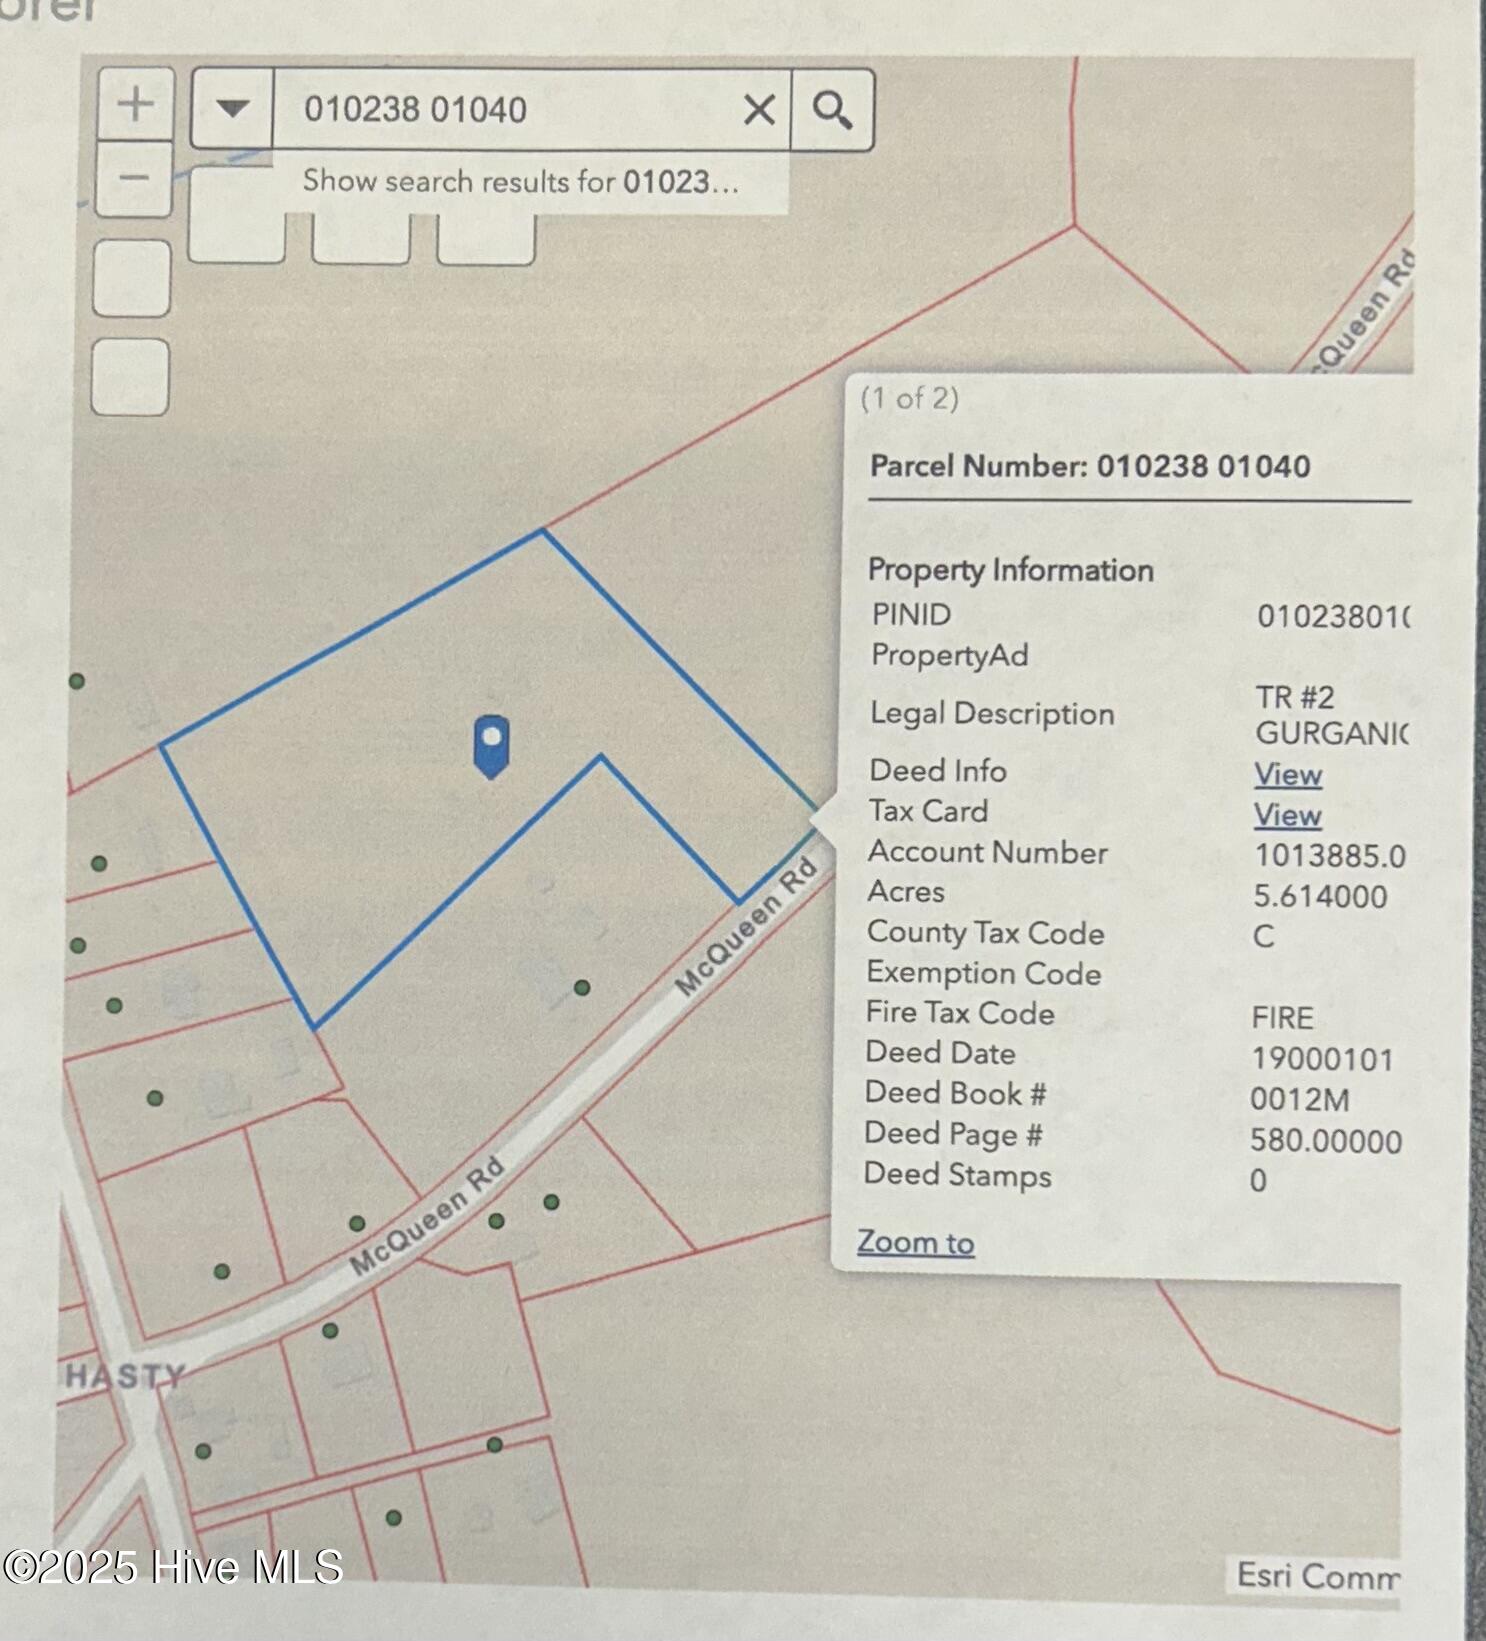Open the search source dropdown arrow
Screen dimensions: 1486x1641
click(232, 108)
